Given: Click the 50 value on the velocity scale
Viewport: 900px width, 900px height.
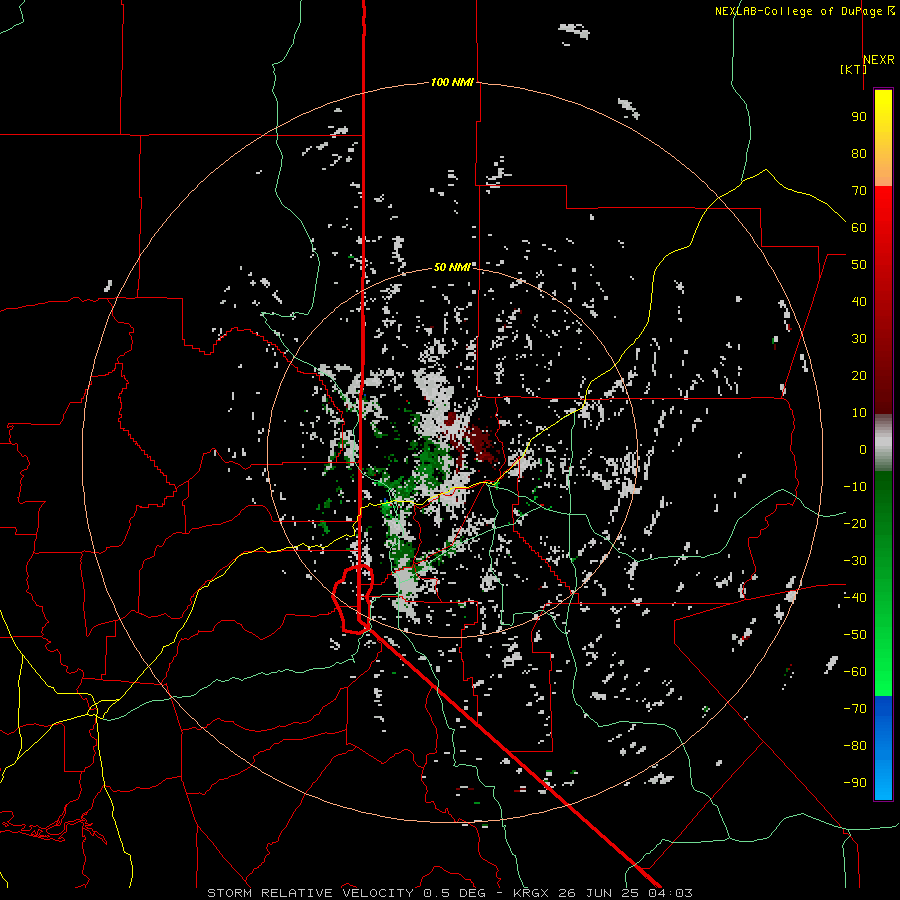Looking at the screenshot, I should click(x=859, y=265).
